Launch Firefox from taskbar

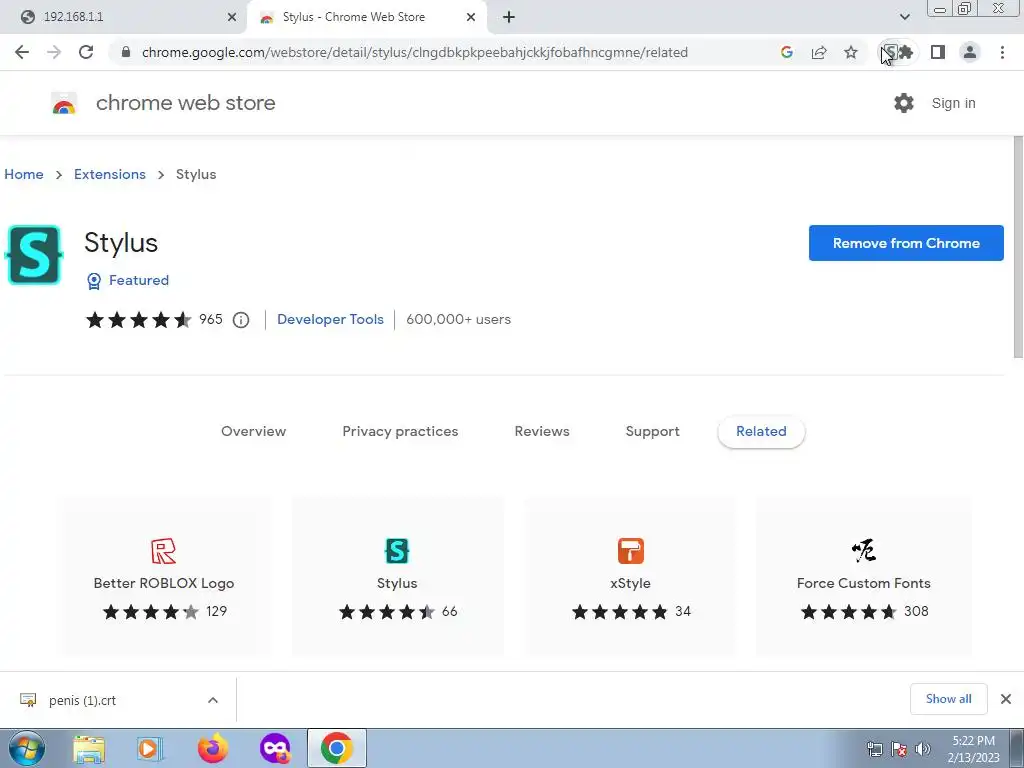(213, 748)
